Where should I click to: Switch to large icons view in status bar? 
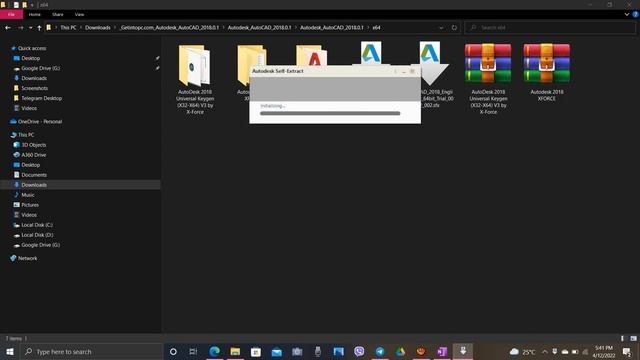(633, 338)
